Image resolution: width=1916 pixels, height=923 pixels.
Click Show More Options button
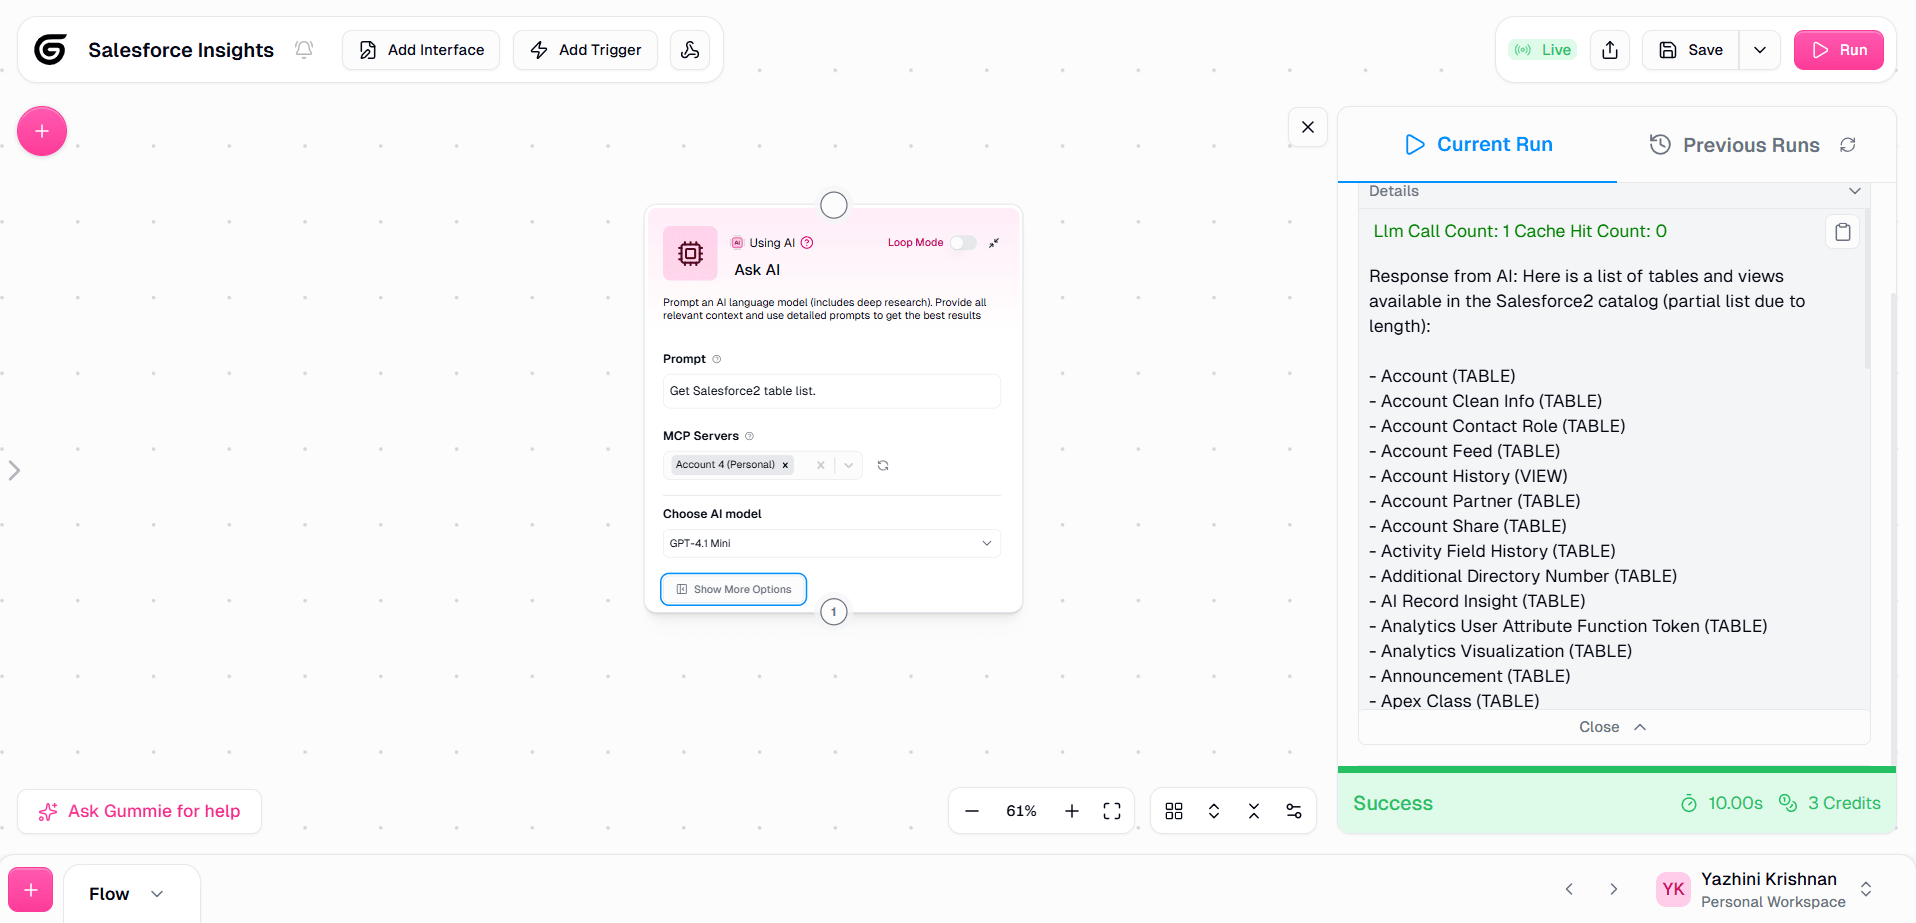733,589
